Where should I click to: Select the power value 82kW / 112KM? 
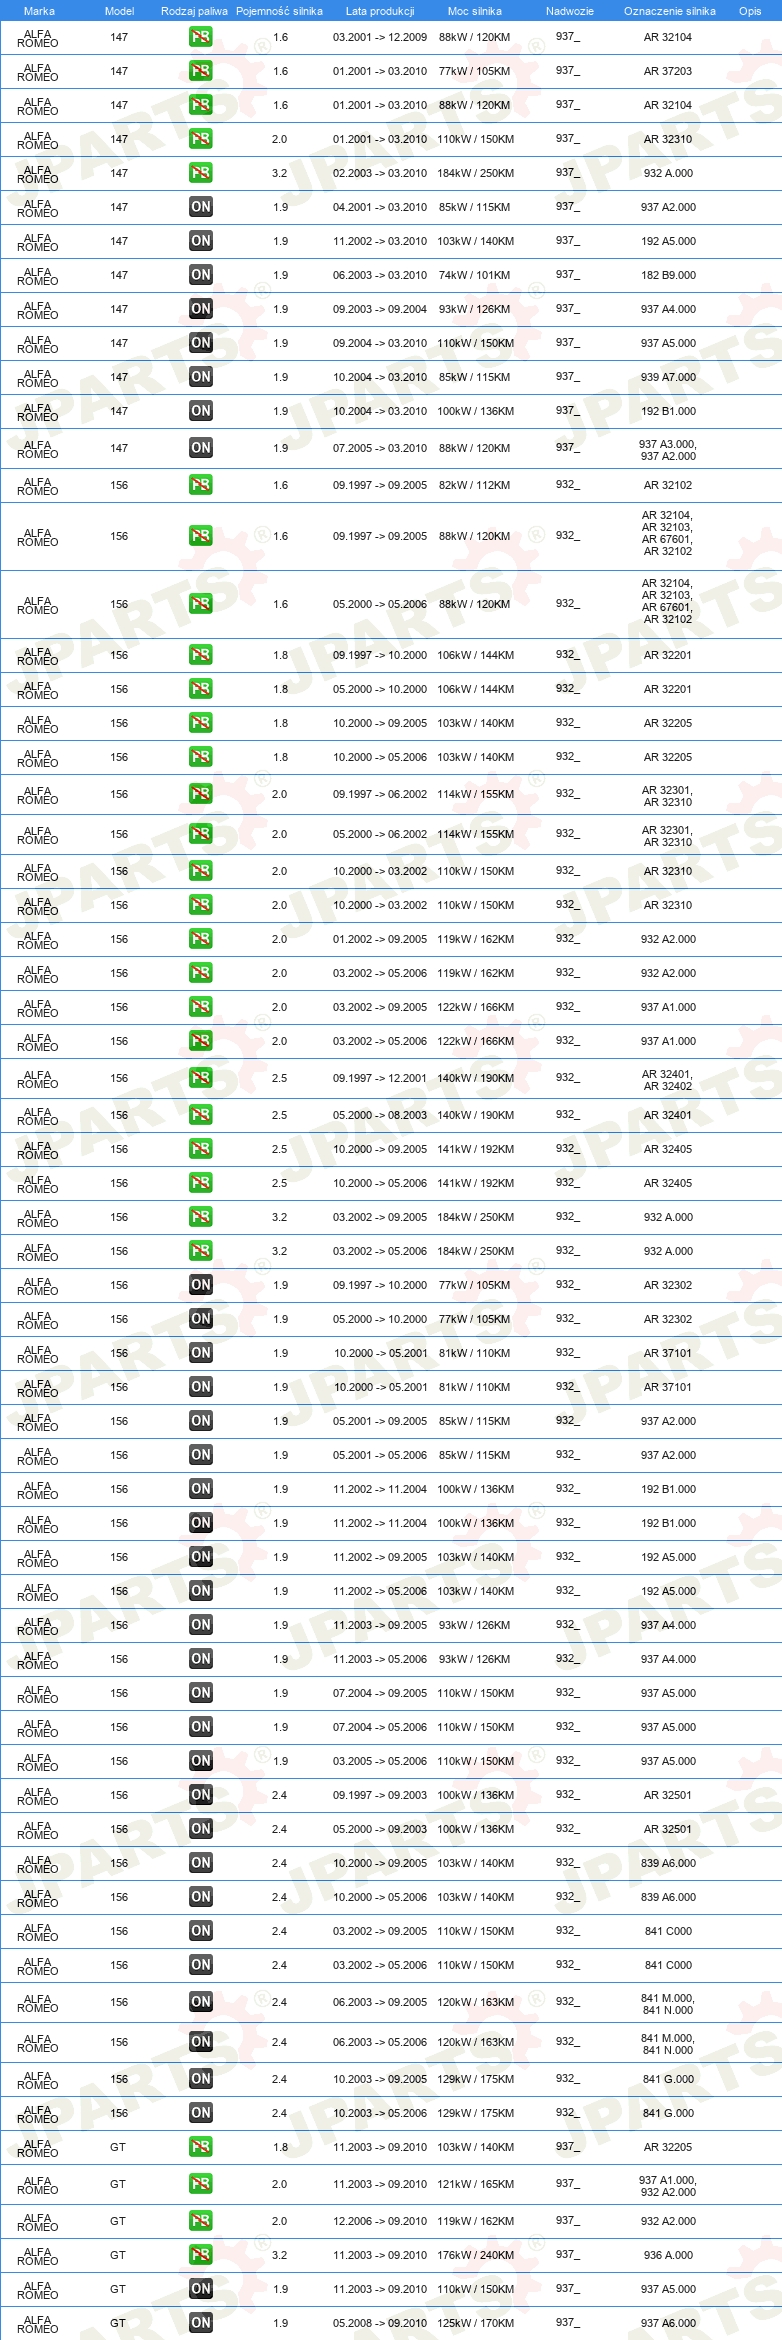(475, 485)
